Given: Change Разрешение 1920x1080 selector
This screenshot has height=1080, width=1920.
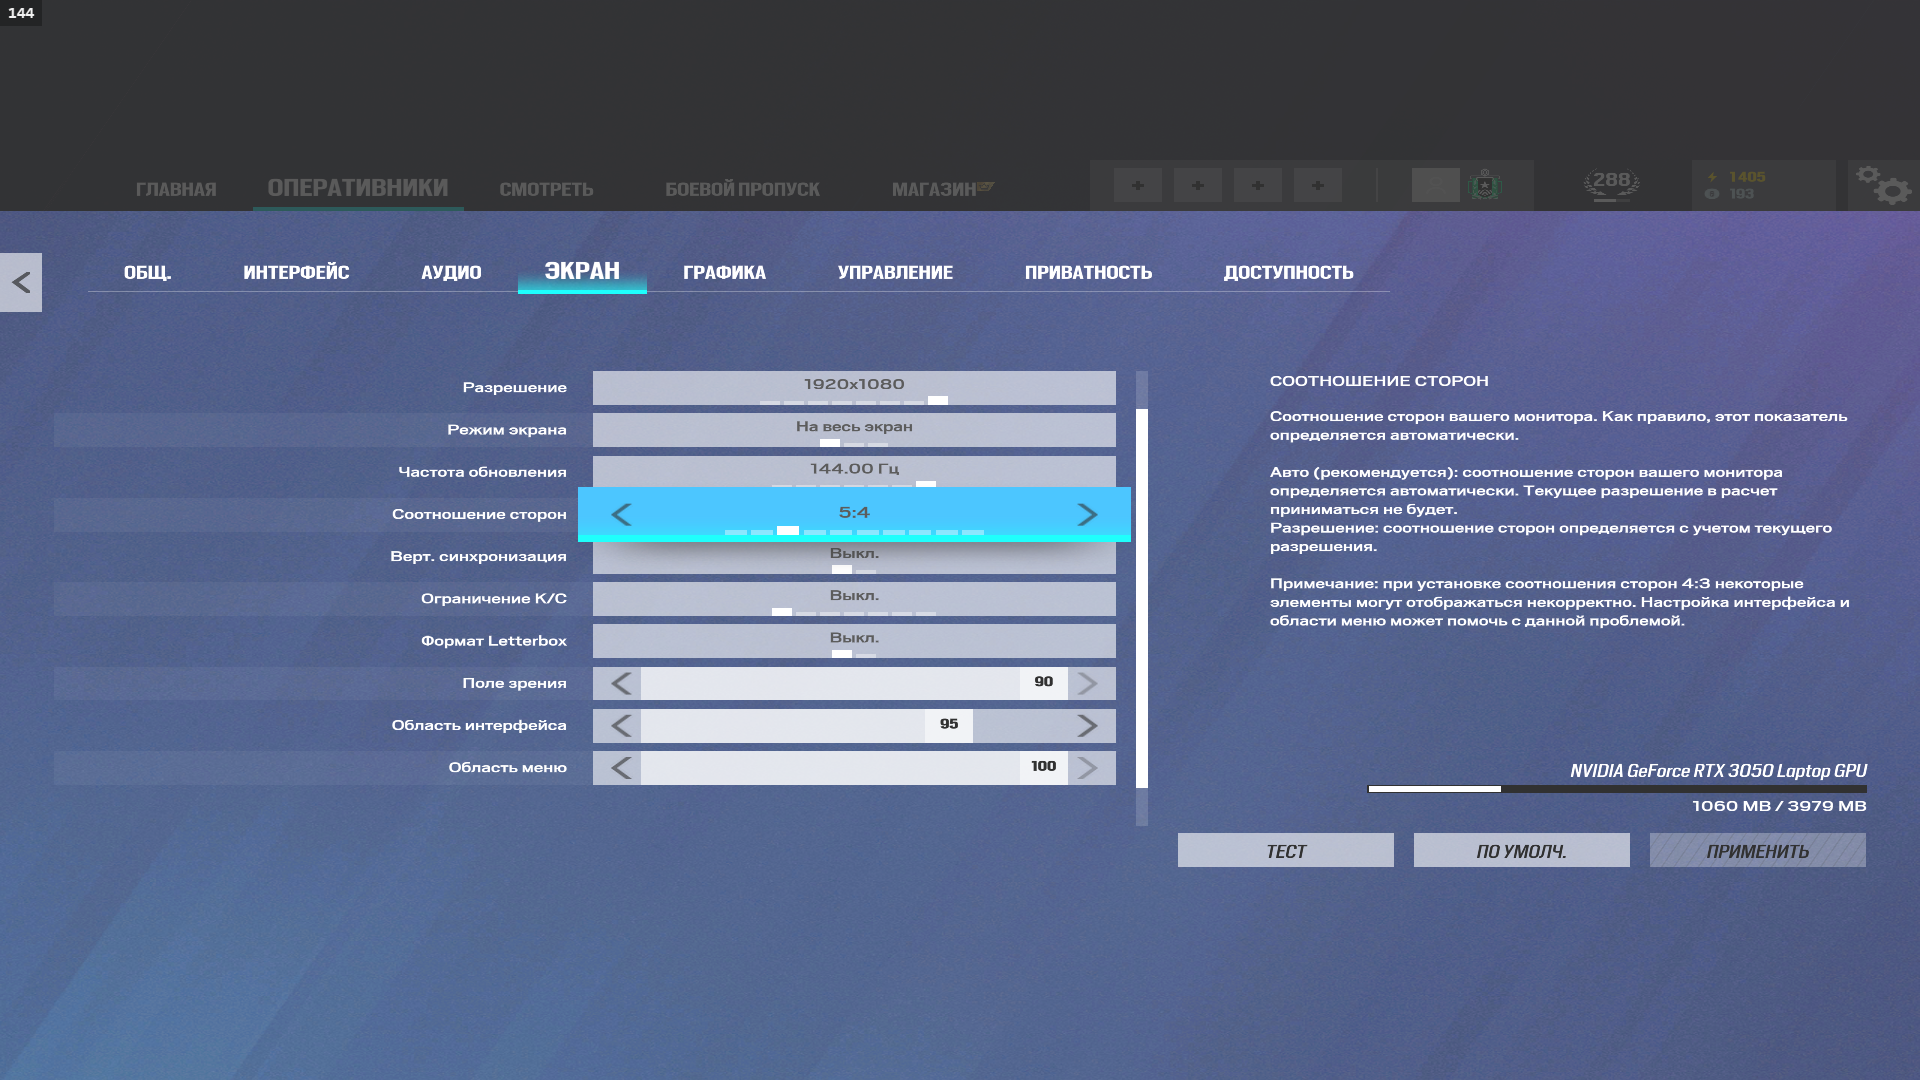Looking at the screenshot, I should coord(854,388).
